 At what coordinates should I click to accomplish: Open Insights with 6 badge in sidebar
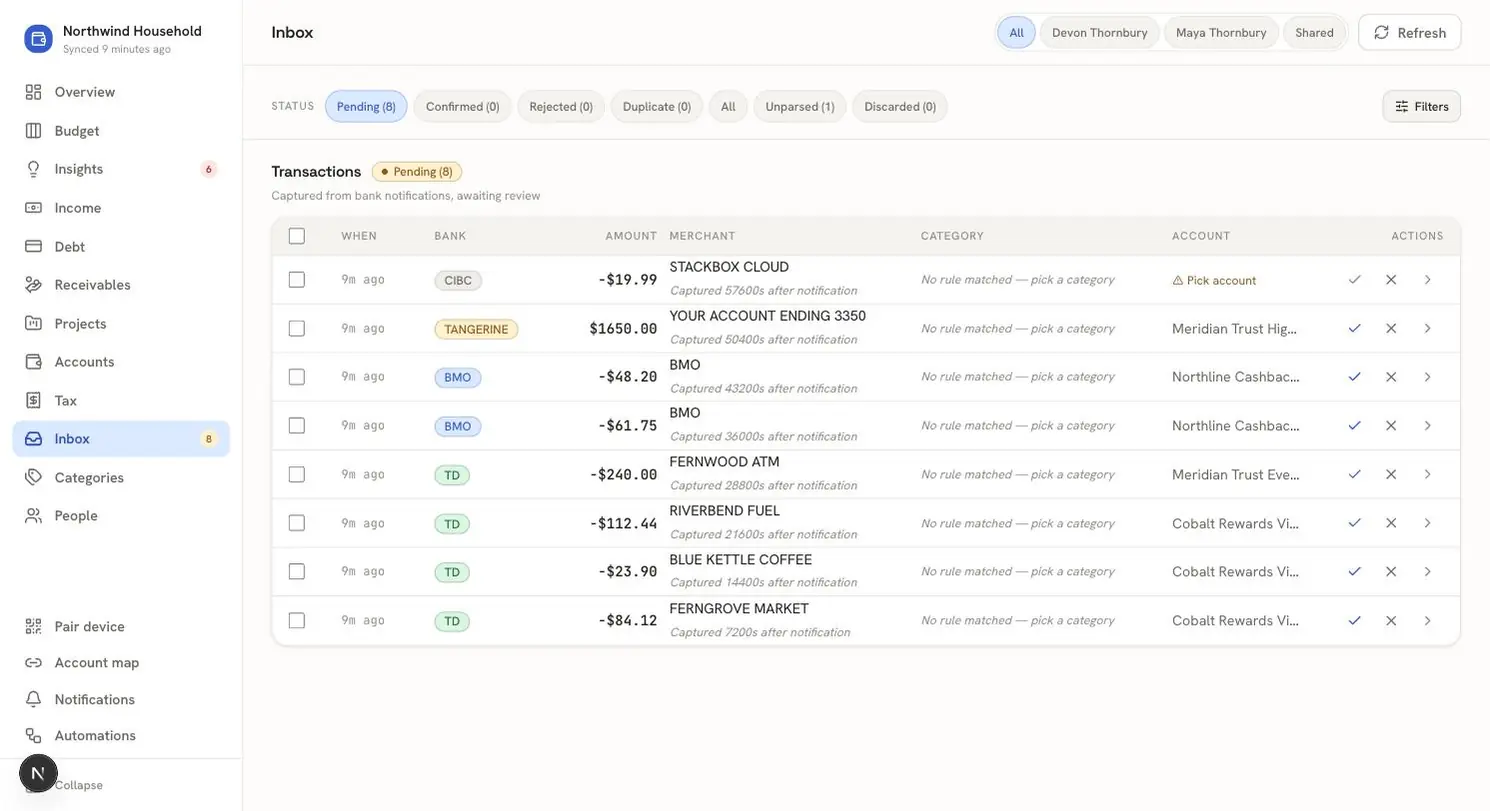click(x=121, y=169)
